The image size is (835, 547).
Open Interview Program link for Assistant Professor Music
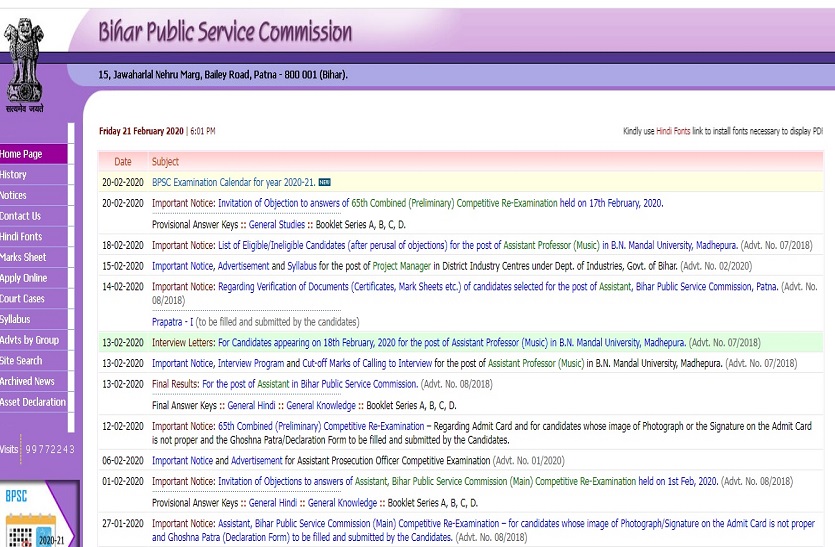pos(251,364)
